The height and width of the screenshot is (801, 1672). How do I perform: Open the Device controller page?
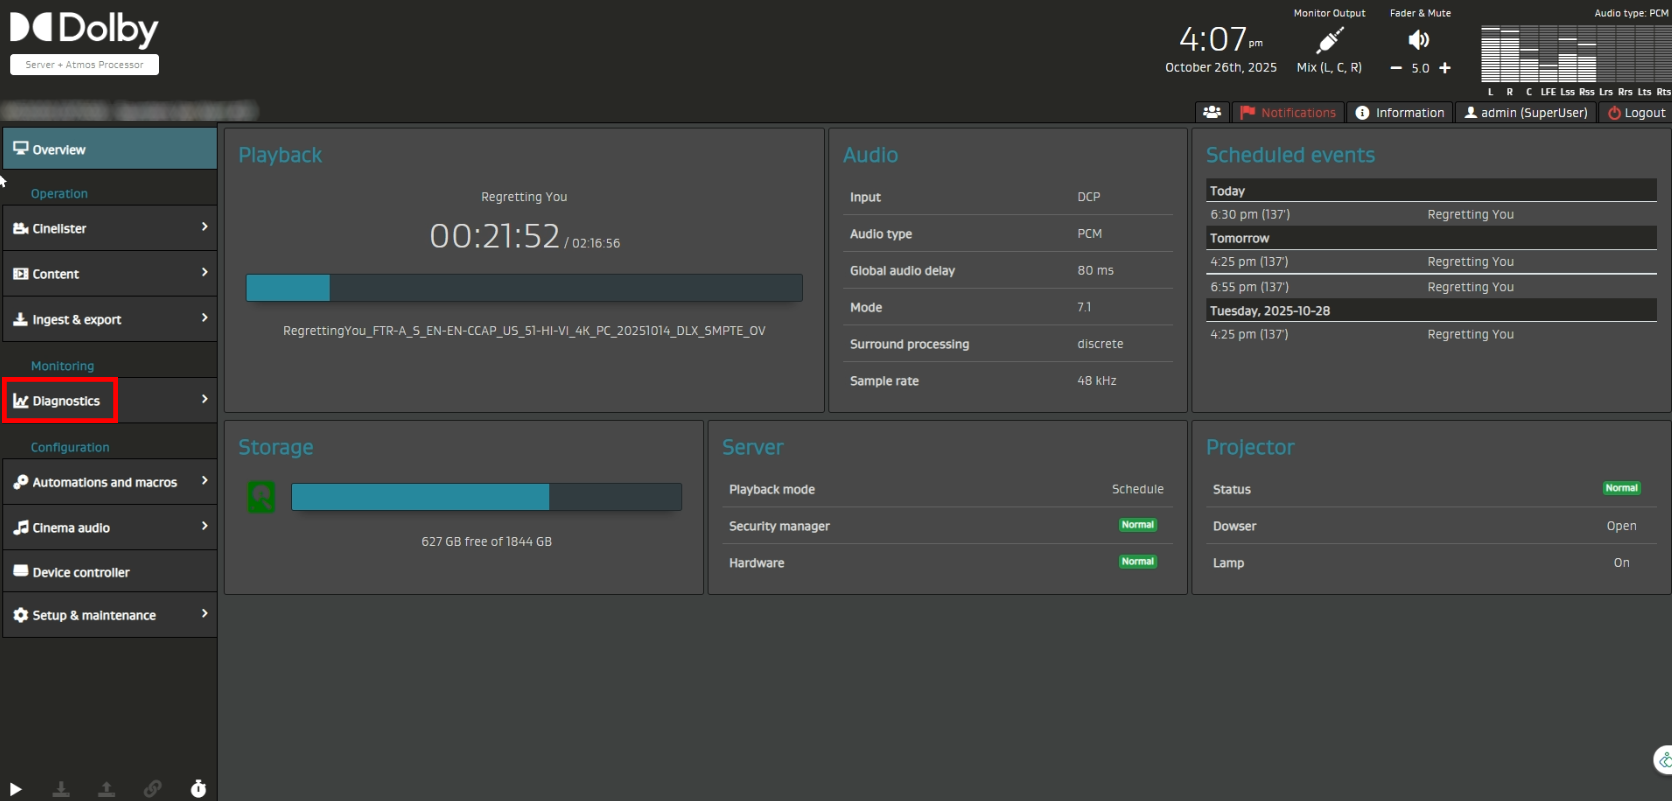point(81,572)
